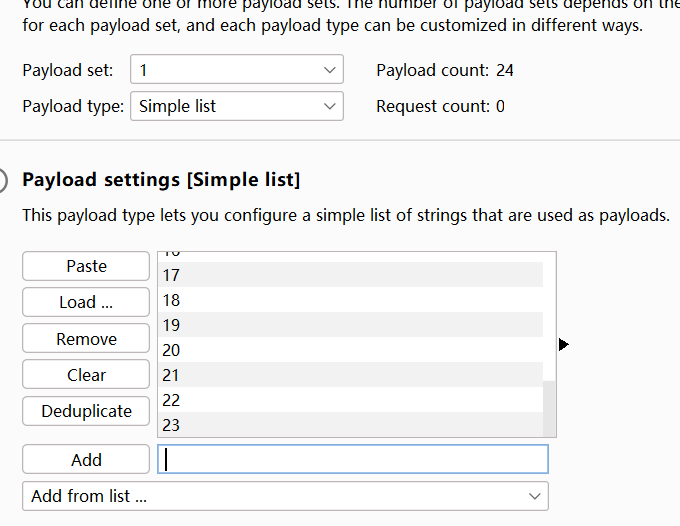Select payload item 21 in the list
This screenshot has width=680, height=526.
(350, 375)
